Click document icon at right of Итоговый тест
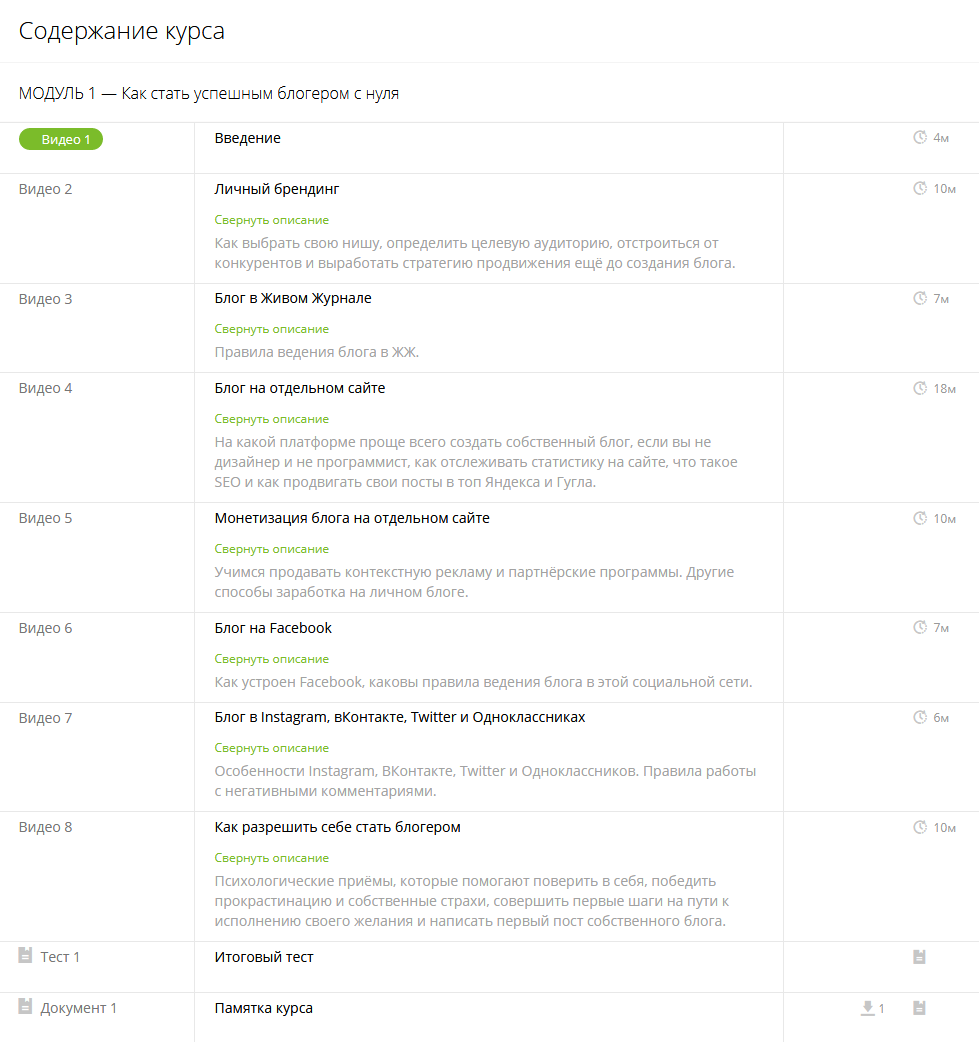 pos(919,957)
